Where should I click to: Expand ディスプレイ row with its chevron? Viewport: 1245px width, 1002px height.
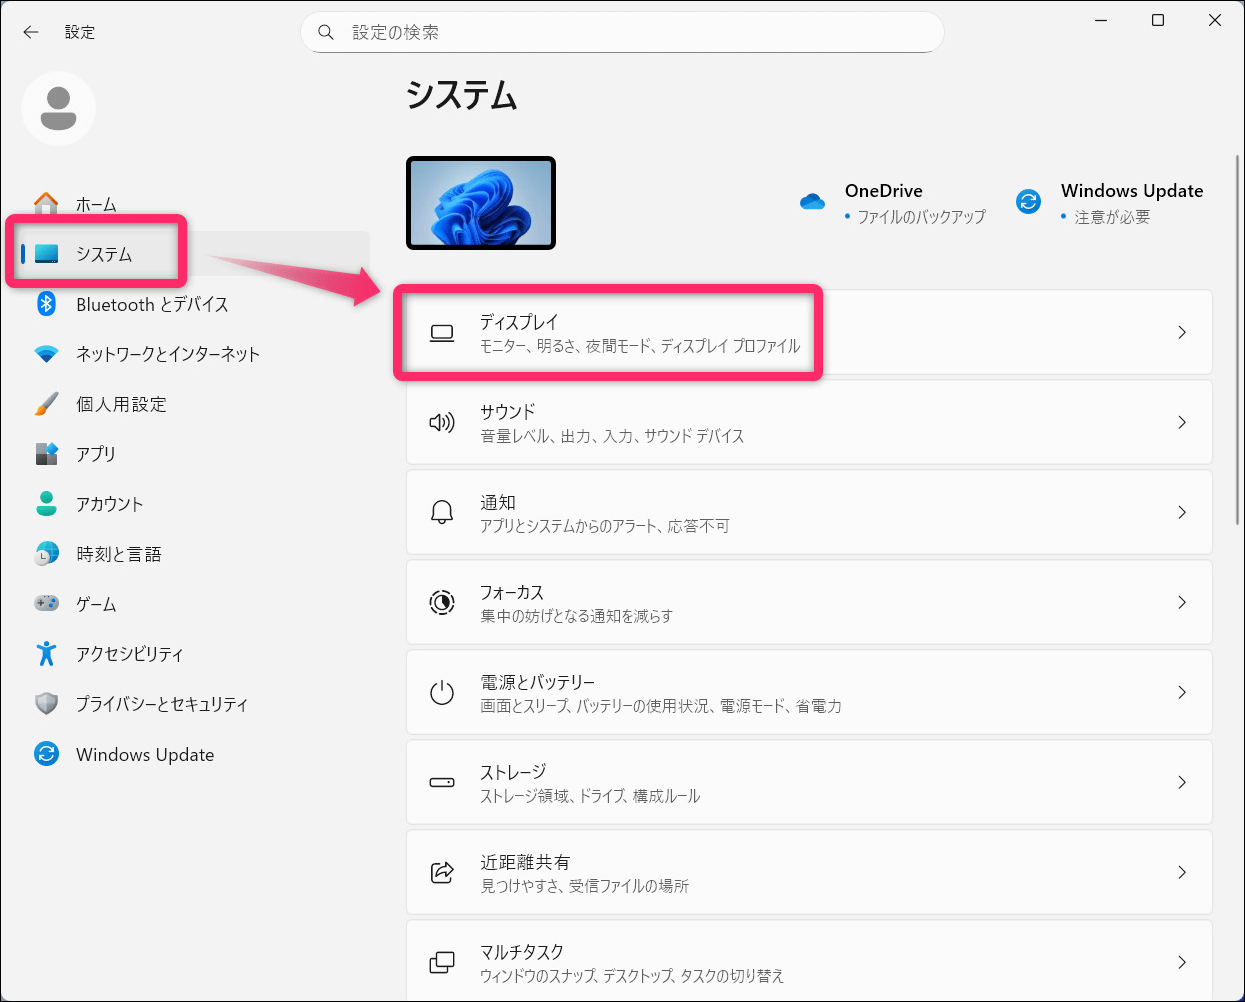coord(1181,333)
